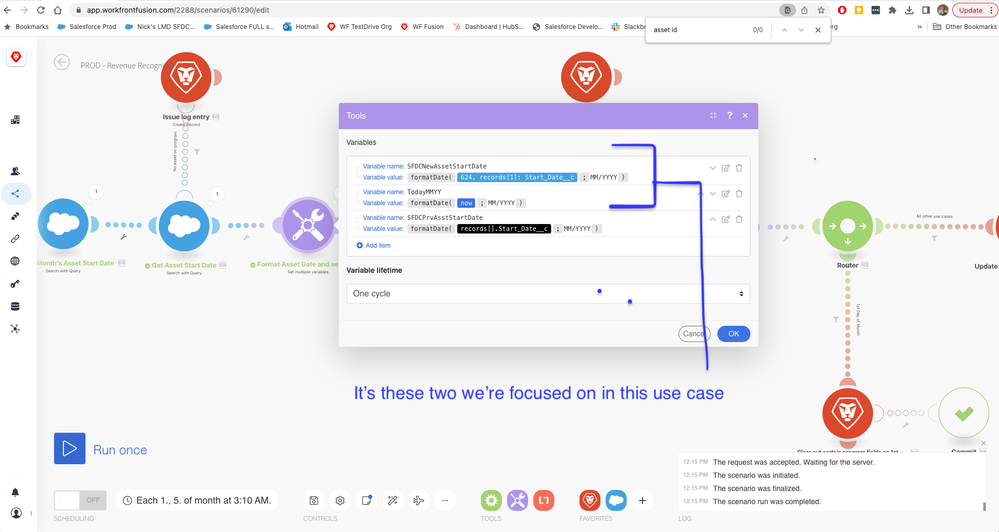
Task: Delete the TodayMMYY variable with trash icon
Action: click(739, 194)
